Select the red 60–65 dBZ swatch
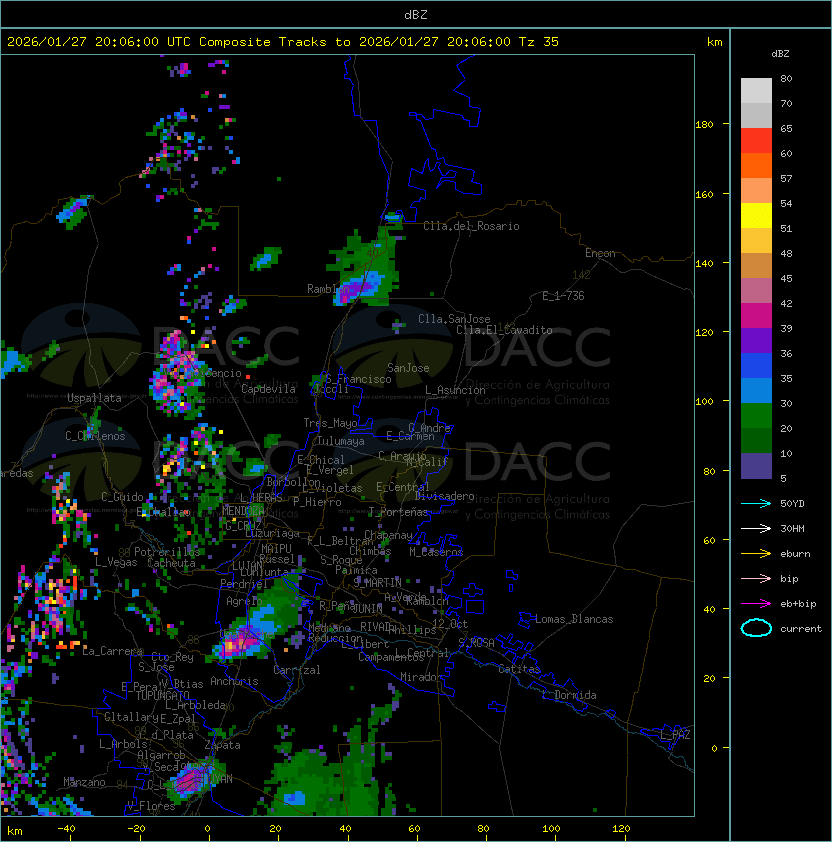 click(756, 141)
